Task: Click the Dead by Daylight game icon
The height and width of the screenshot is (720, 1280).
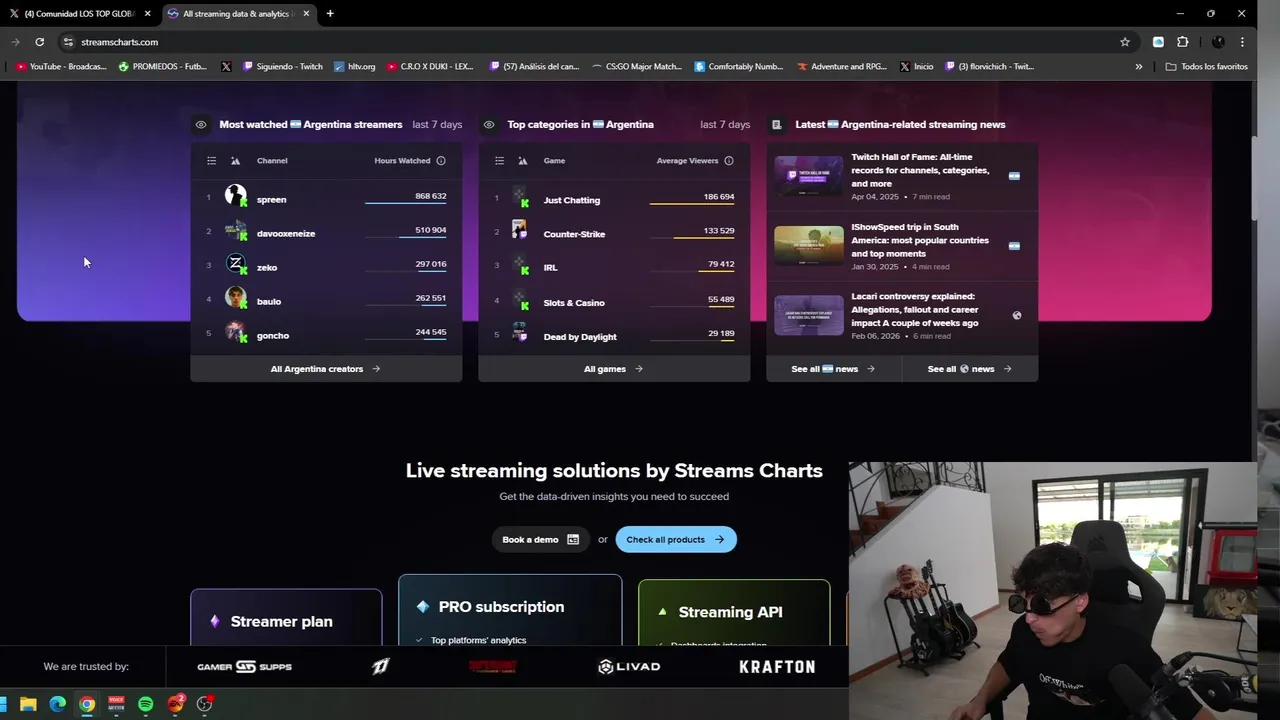Action: pos(520,333)
